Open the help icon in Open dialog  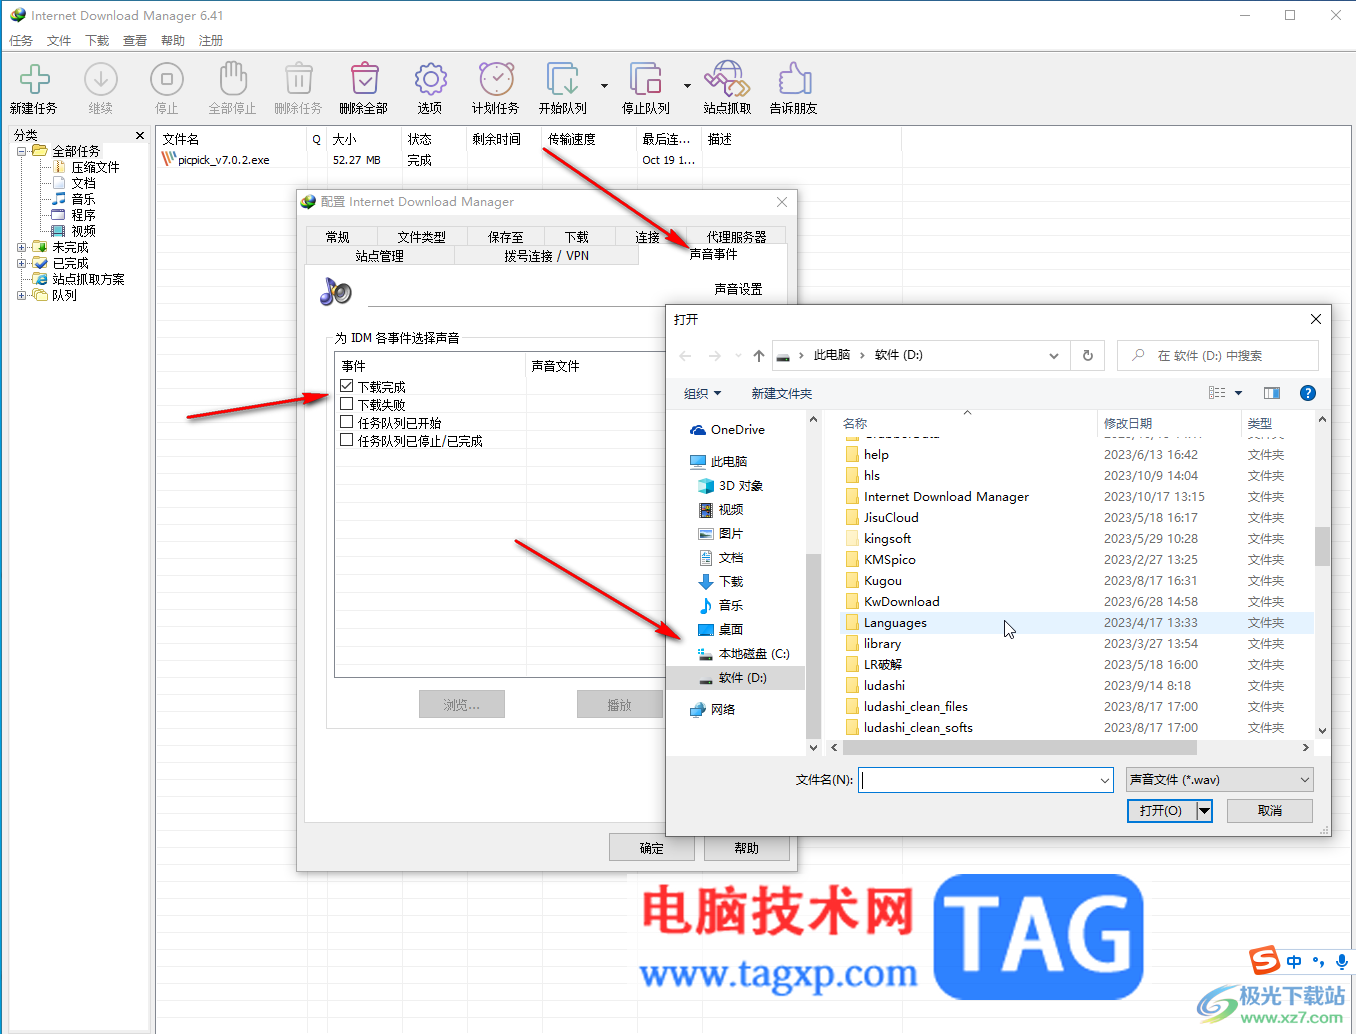click(x=1307, y=393)
